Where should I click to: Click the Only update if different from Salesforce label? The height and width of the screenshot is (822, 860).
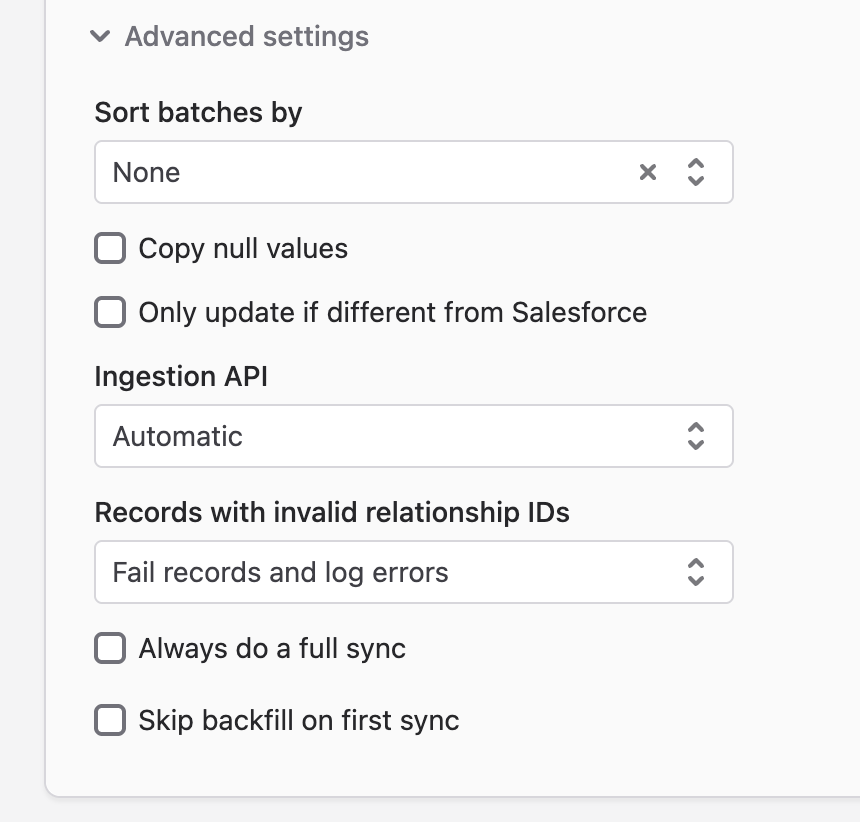(x=393, y=313)
